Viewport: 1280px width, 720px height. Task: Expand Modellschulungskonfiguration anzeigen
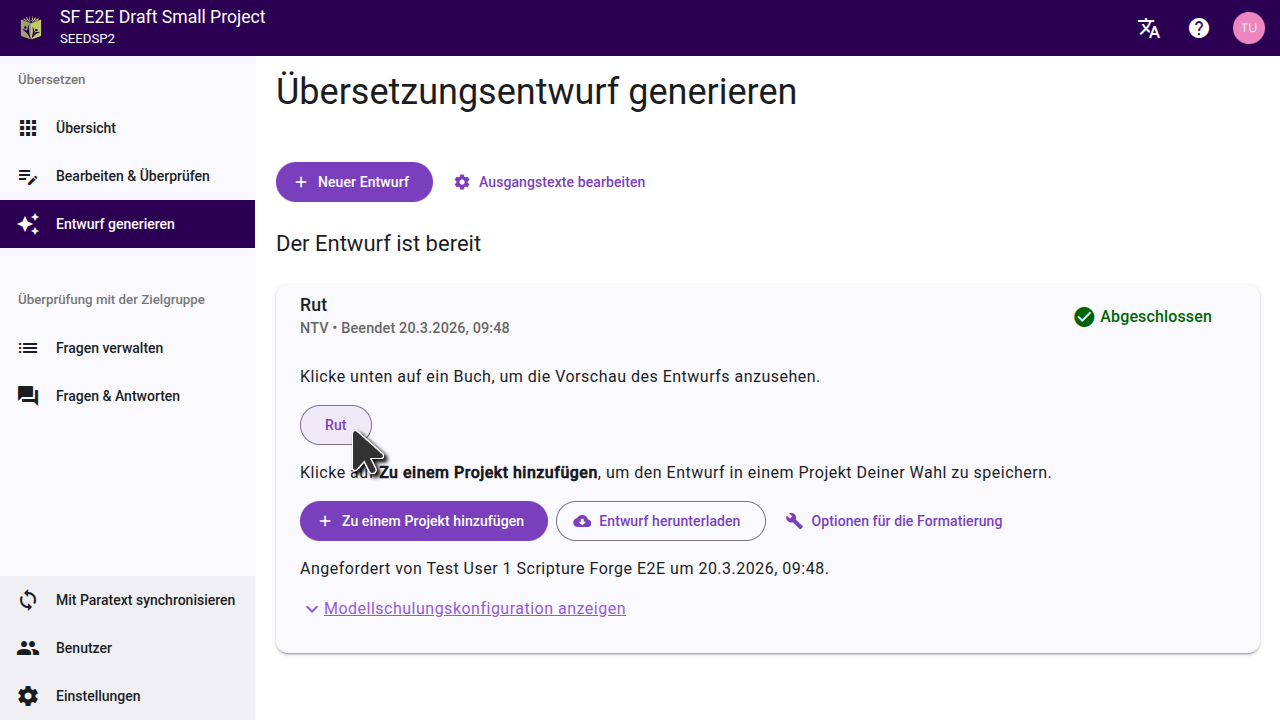pos(474,608)
